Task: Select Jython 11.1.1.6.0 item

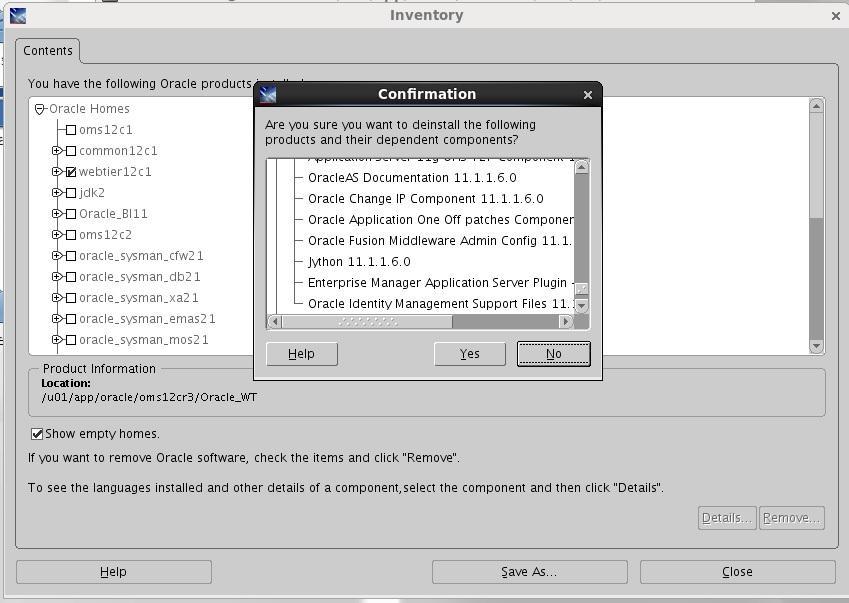Action: [x=359, y=262]
